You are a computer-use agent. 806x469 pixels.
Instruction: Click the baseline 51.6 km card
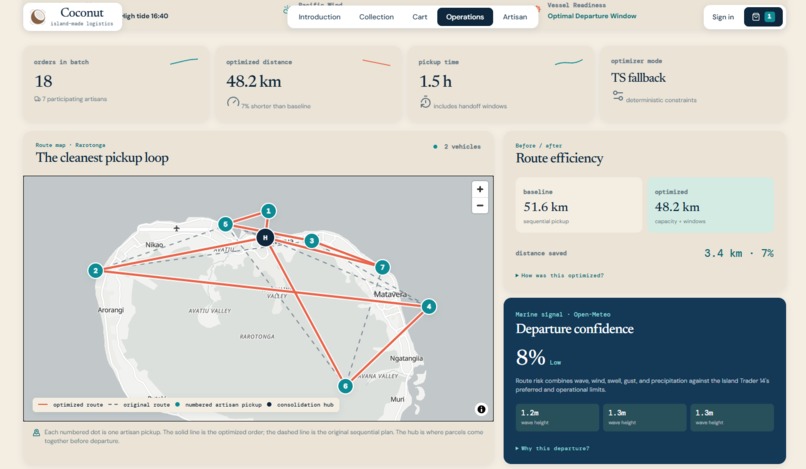click(579, 205)
